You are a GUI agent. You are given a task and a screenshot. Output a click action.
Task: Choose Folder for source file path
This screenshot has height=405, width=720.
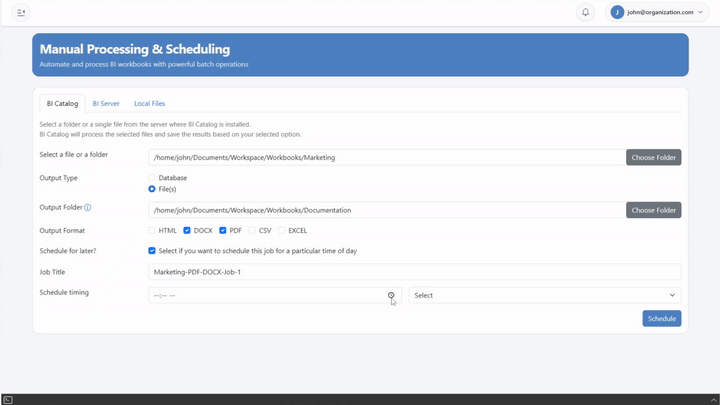[653, 158]
